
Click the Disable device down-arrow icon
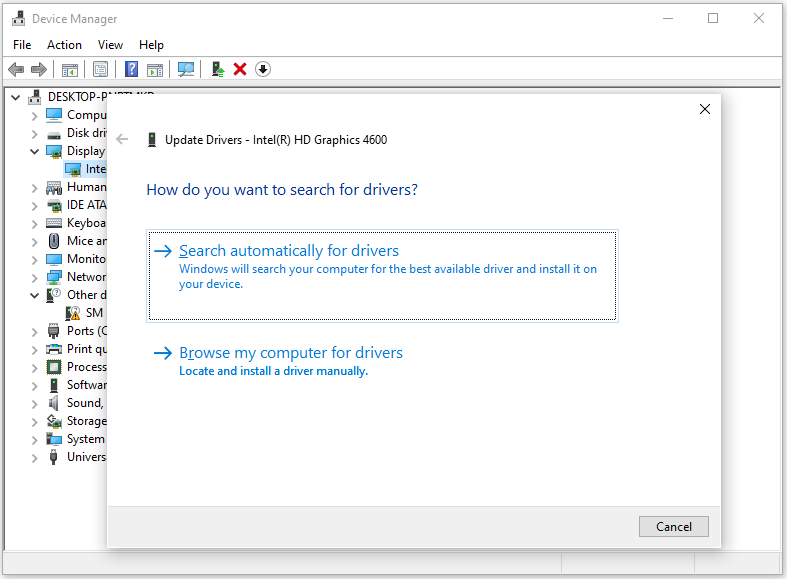(x=263, y=69)
